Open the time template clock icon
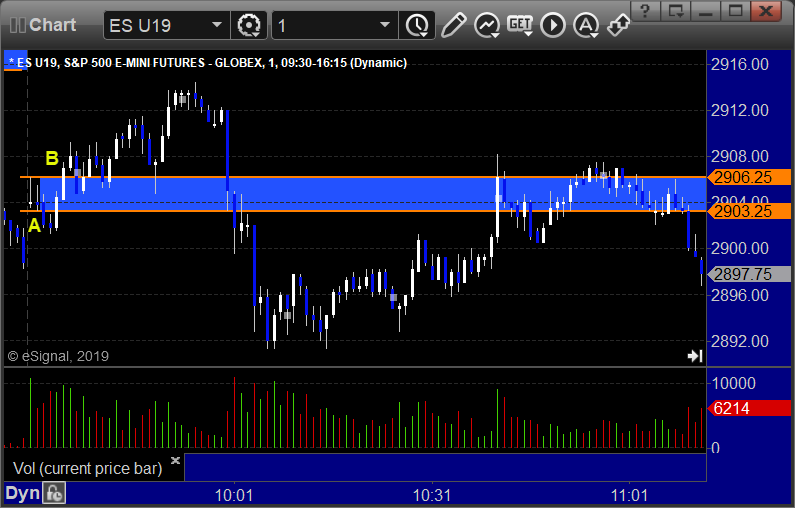The height and width of the screenshot is (508, 795). [417, 25]
